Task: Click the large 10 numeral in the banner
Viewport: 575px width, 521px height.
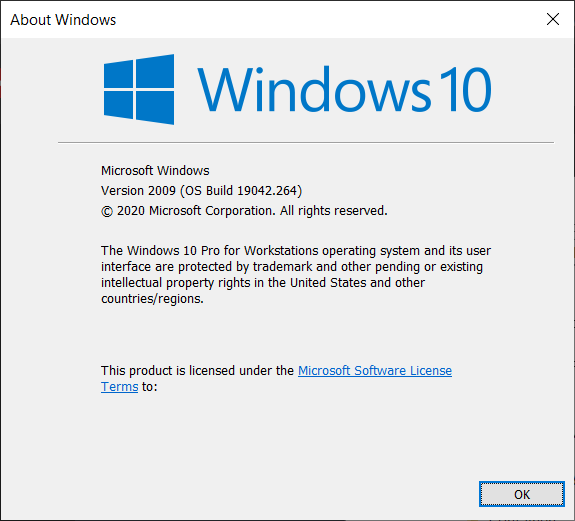Action: 465,89
